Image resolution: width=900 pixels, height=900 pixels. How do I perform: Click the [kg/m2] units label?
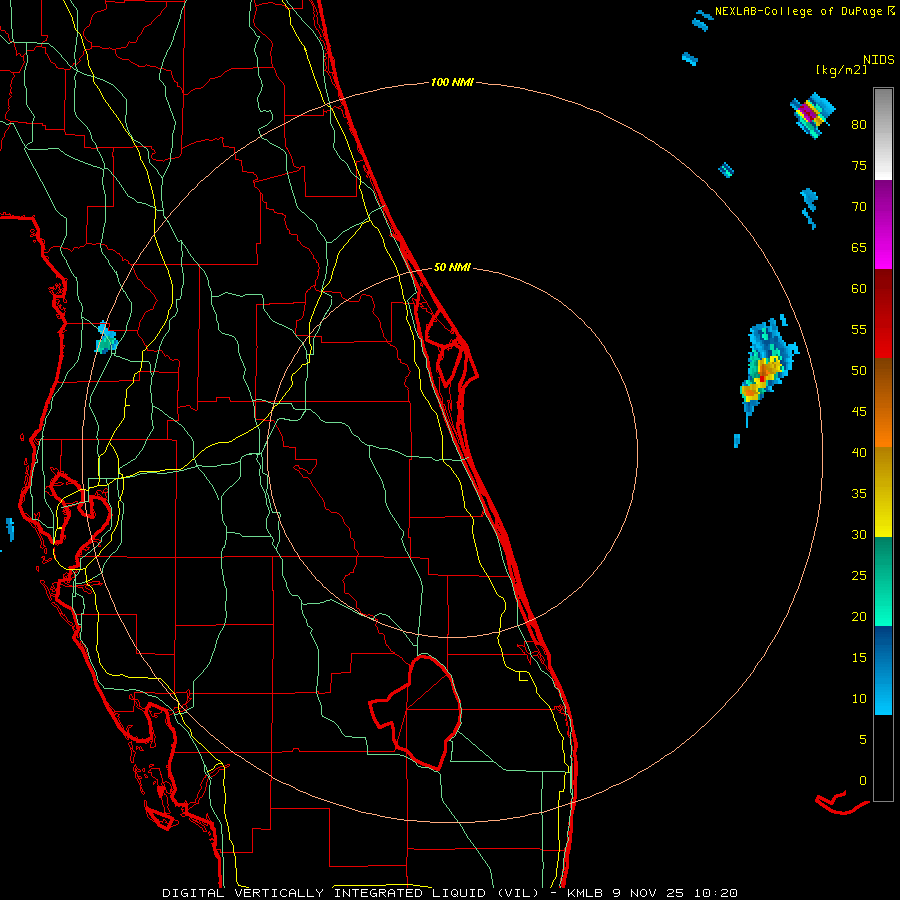pyautogui.click(x=841, y=70)
